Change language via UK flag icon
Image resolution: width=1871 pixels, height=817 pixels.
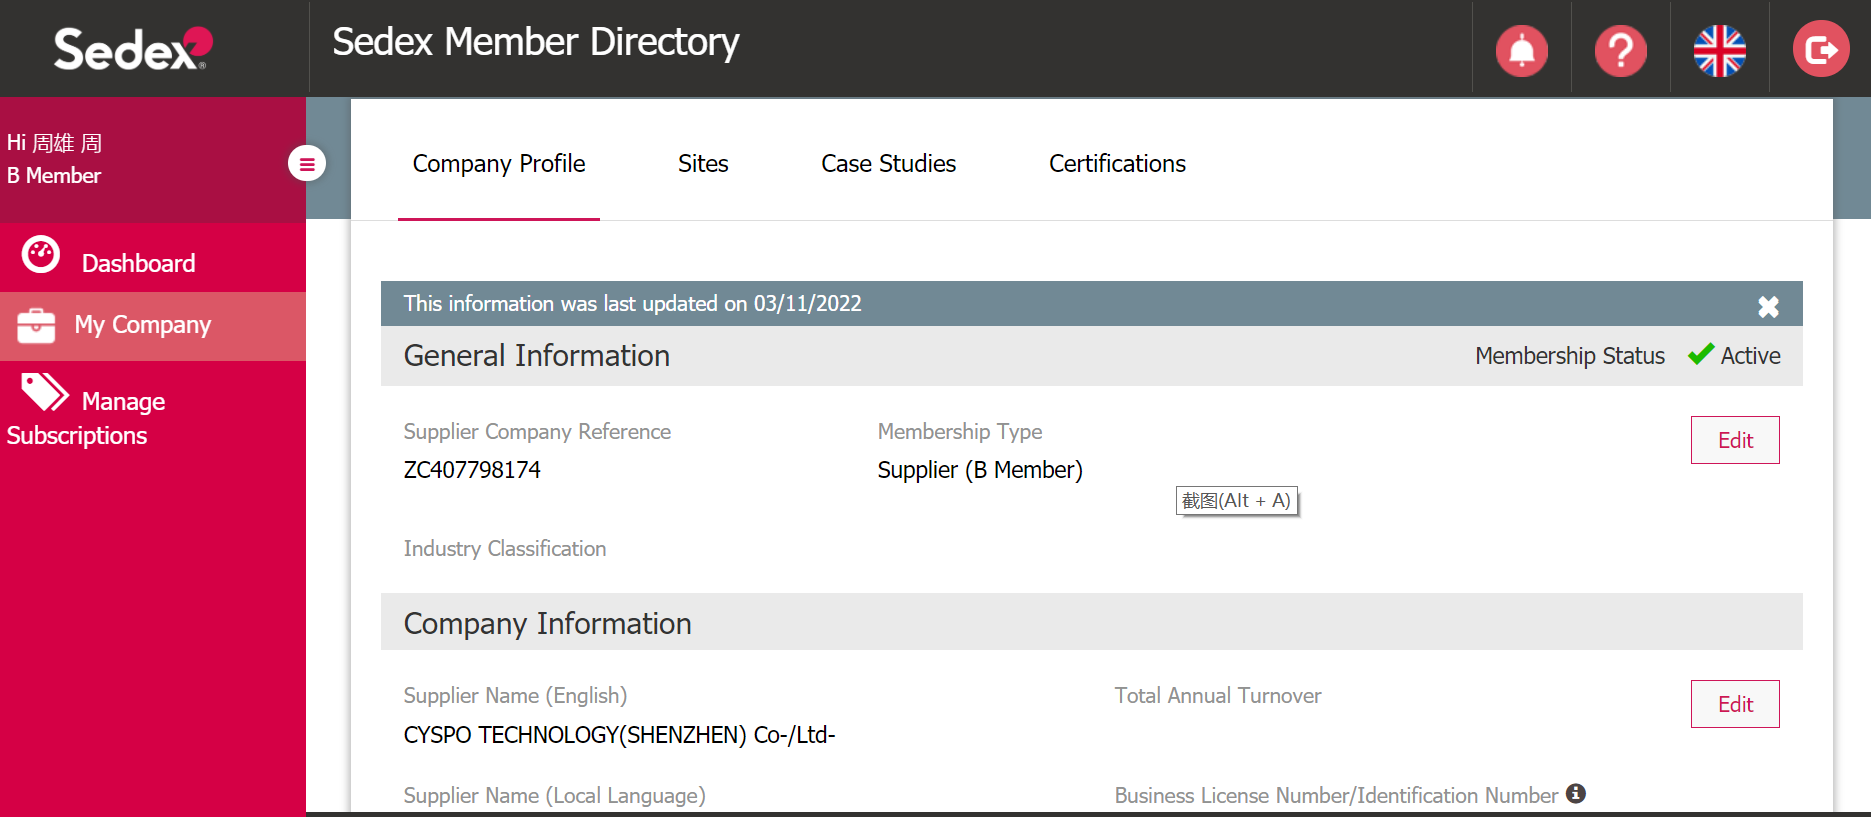pyautogui.click(x=1719, y=50)
